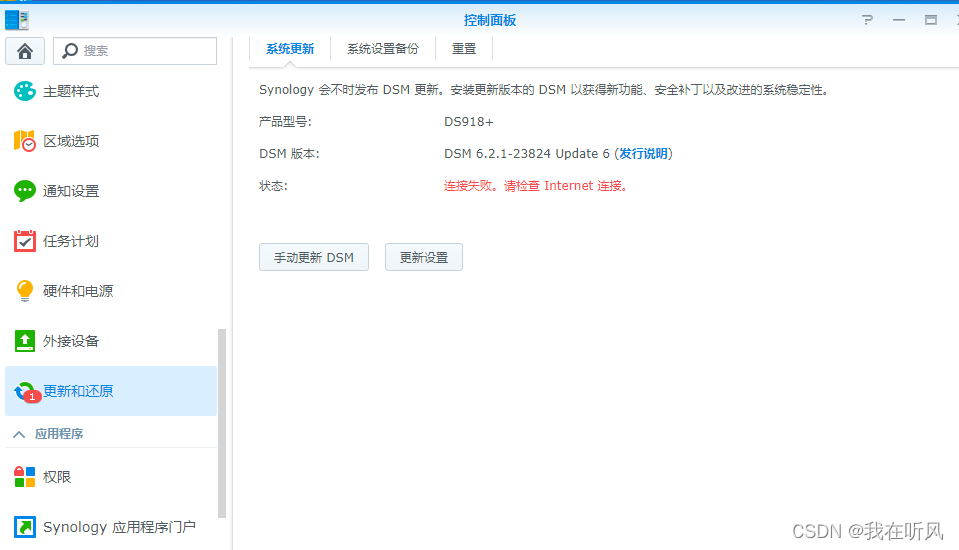The image size is (959, 550).
Task: Click the red connection failed status text
Action: click(x=536, y=186)
